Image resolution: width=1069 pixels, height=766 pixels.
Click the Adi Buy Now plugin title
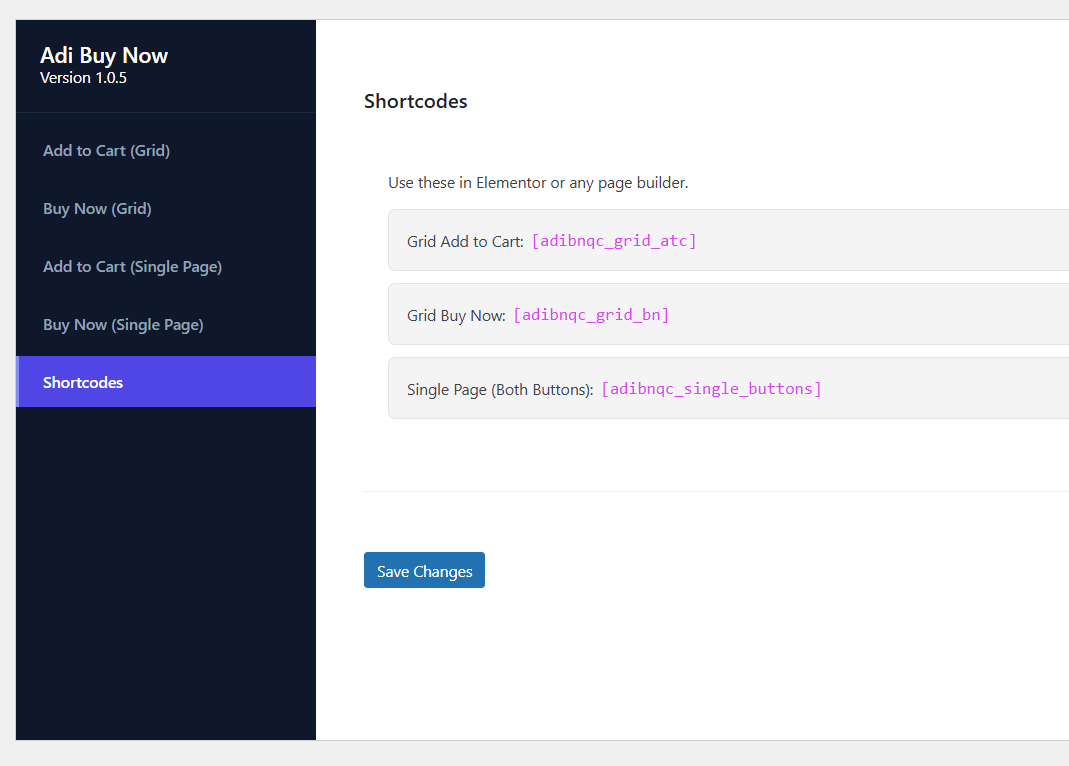pos(104,55)
